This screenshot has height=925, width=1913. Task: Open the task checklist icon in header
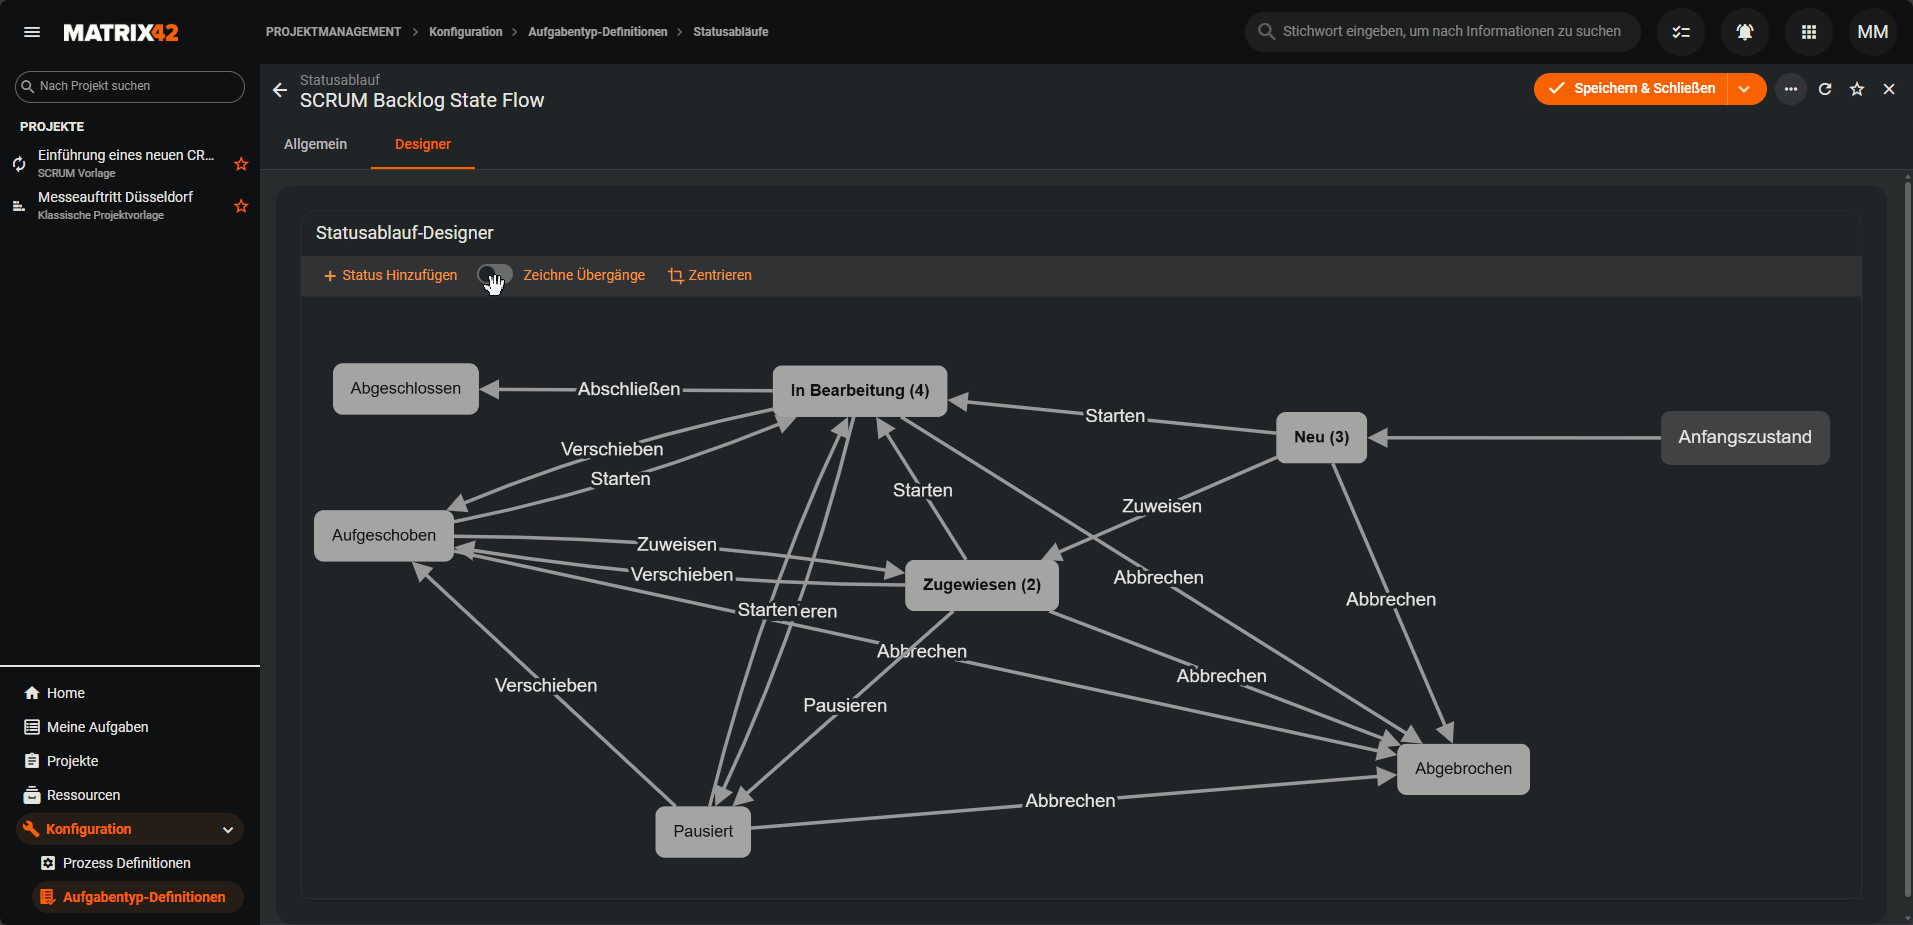coord(1681,32)
